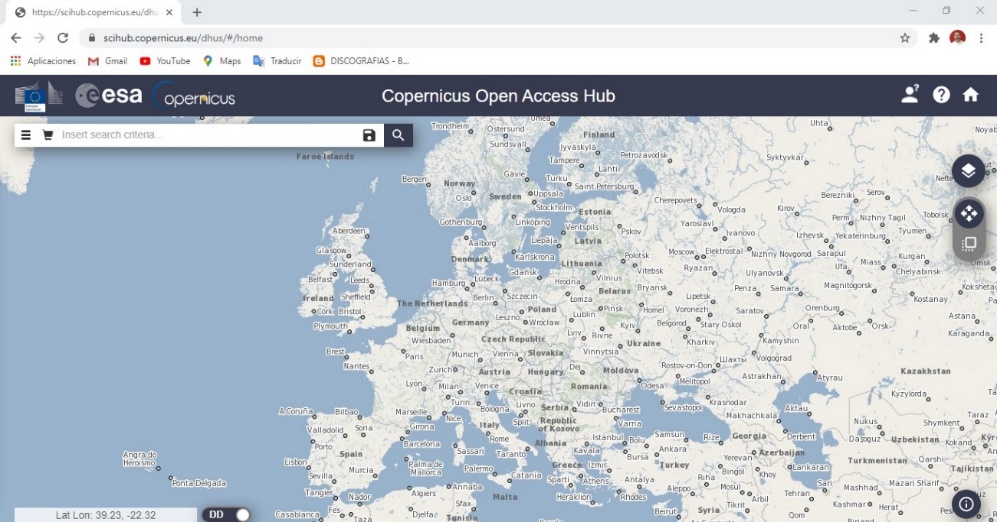
Task: Open the shopping cart icon
Action: [48, 135]
